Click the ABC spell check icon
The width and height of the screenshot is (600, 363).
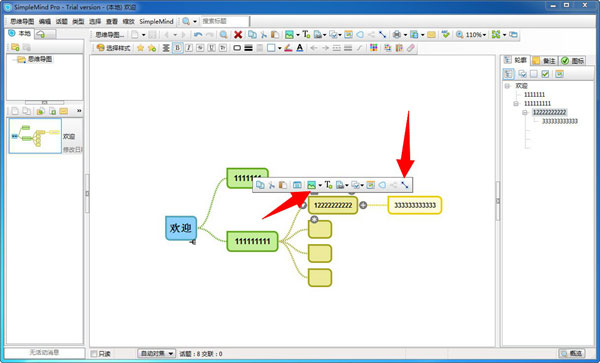pyautogui.click(x=445, y=35)
